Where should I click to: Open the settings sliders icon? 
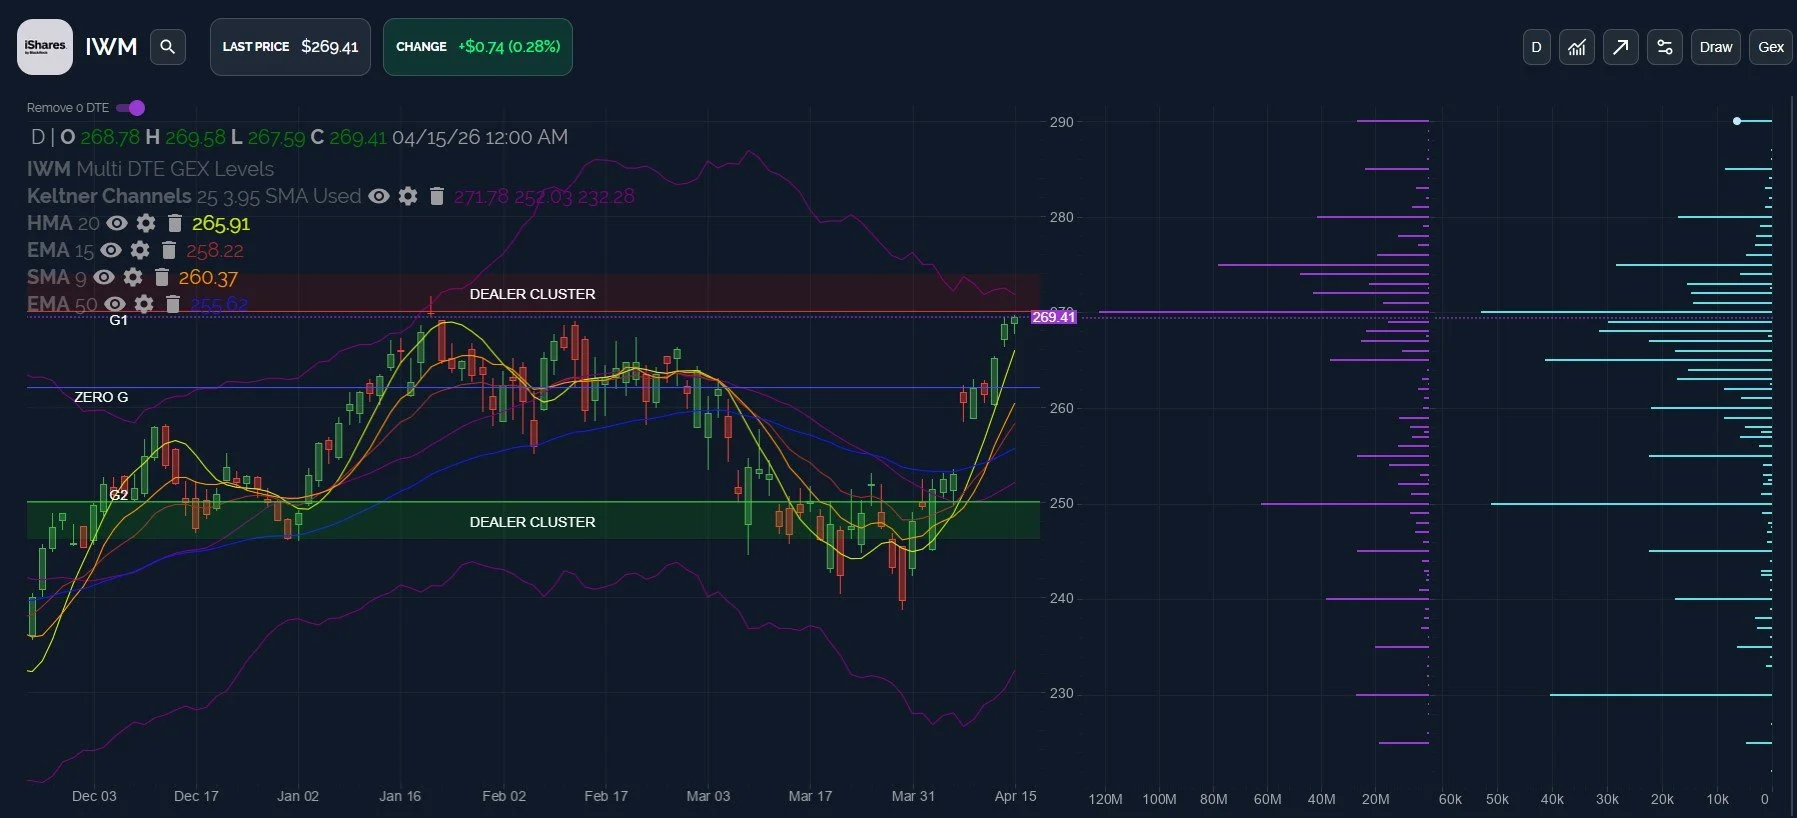tap(1665, 47)
